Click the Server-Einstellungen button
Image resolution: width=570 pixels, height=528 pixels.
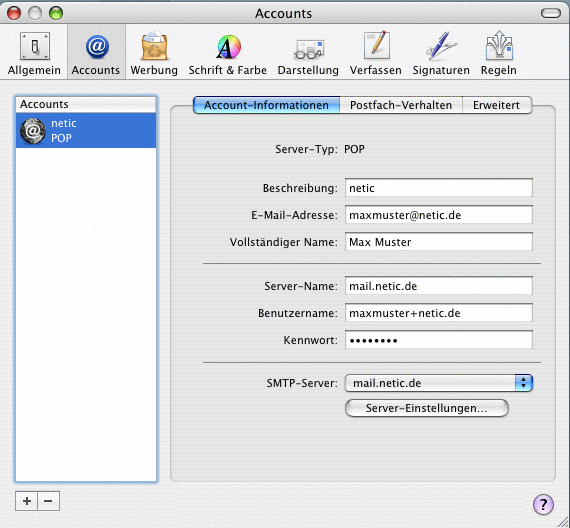coord(426,408)
